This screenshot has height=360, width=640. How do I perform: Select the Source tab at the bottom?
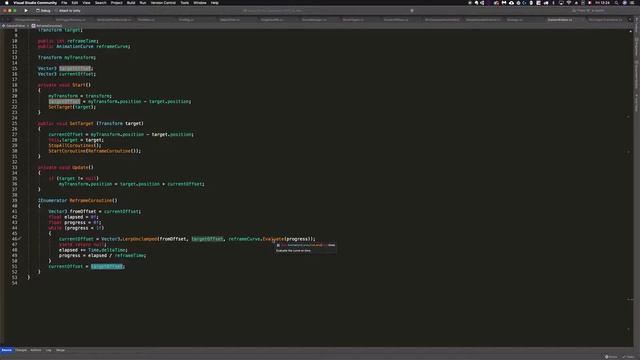7,350
